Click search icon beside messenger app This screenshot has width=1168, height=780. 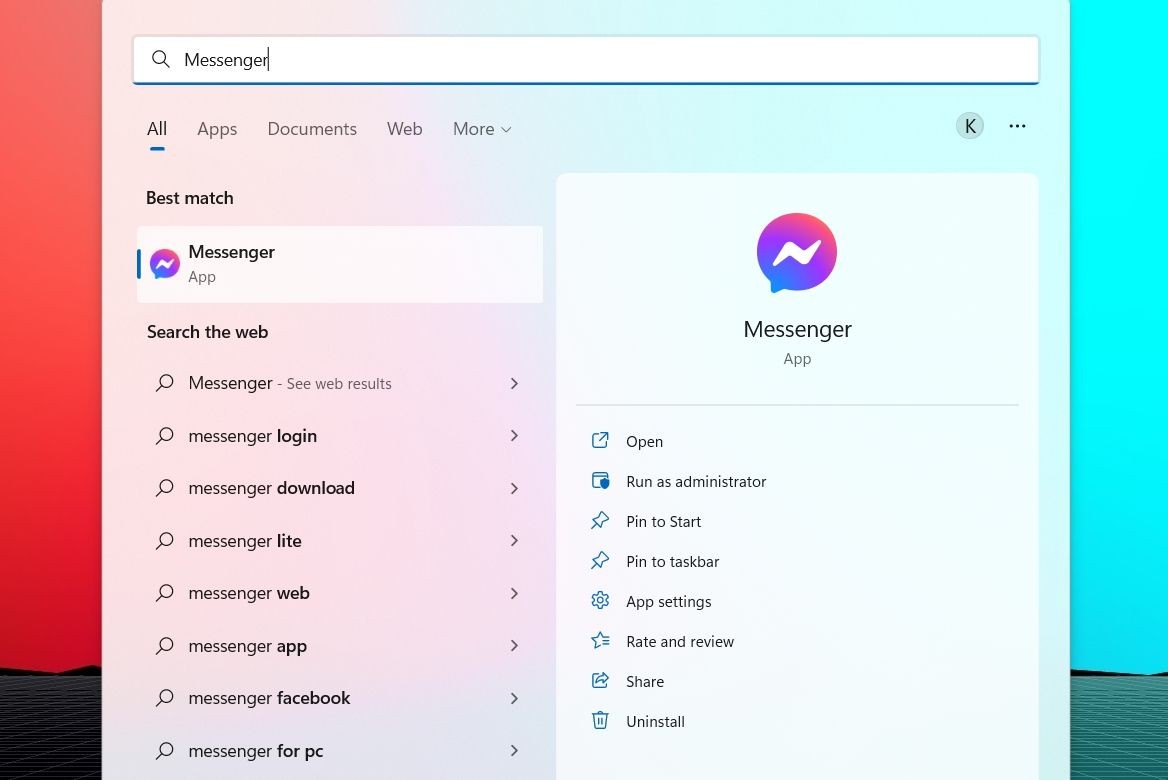coord(165,645)
